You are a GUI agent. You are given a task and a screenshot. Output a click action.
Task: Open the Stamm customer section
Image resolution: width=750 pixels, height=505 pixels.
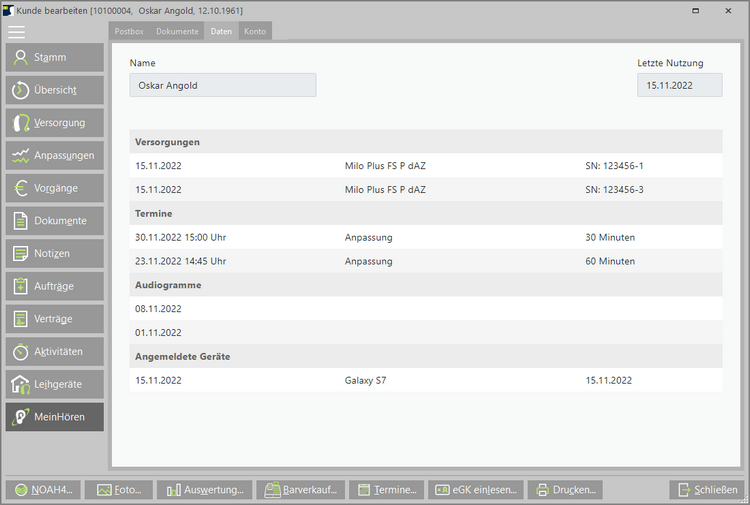pyautogui.click(x=54, y=58)
